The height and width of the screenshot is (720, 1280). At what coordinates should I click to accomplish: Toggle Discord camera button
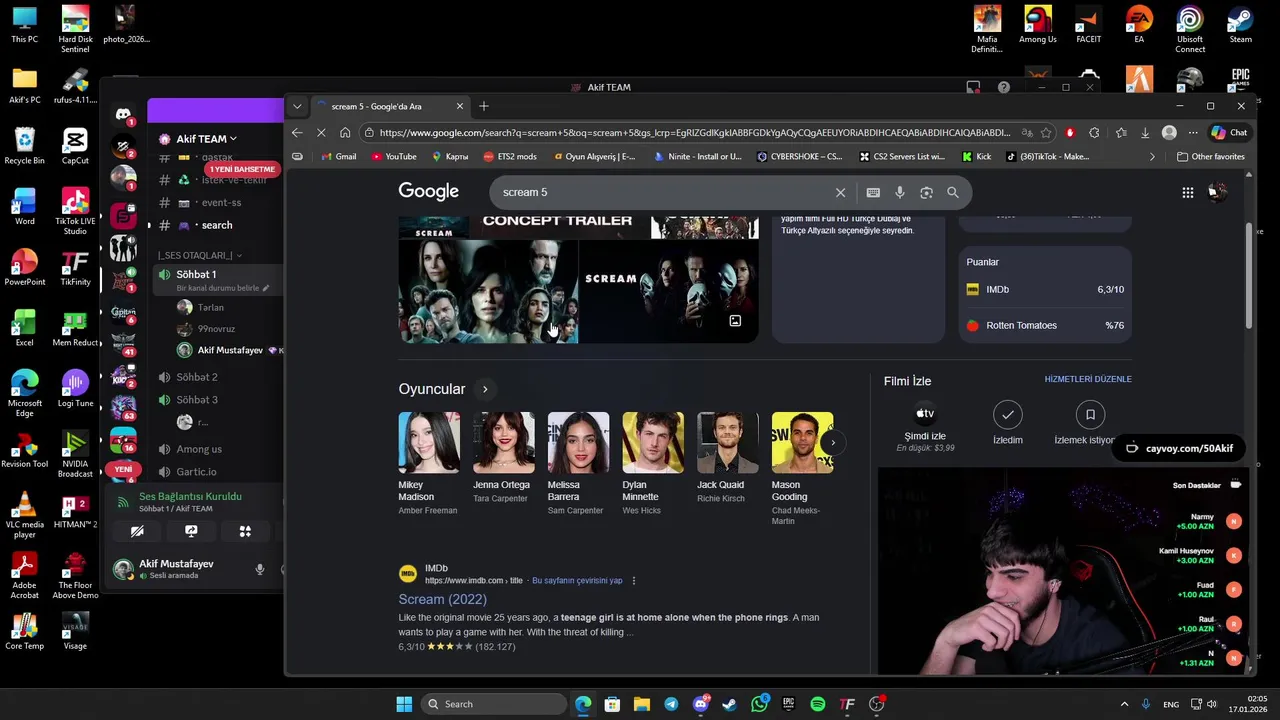(x=137, y=531)
